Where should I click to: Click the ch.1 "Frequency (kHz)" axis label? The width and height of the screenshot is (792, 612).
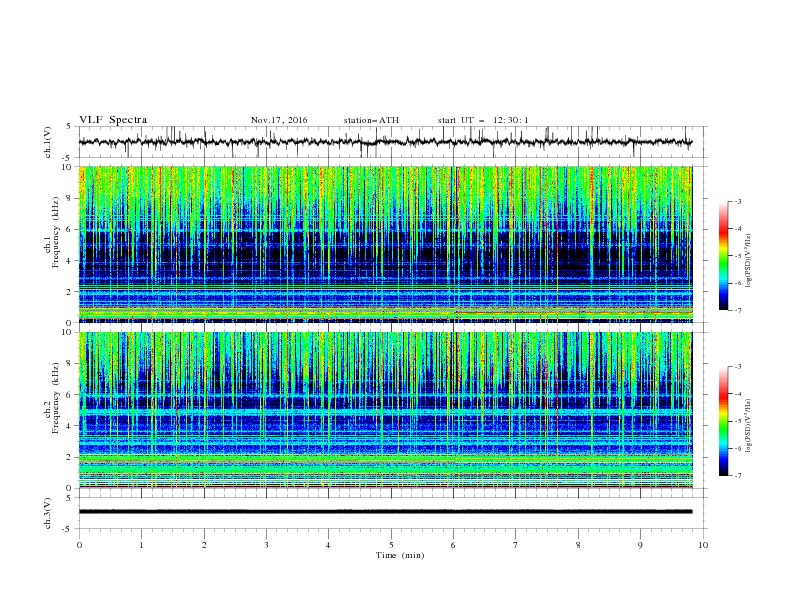coord(56,232)
